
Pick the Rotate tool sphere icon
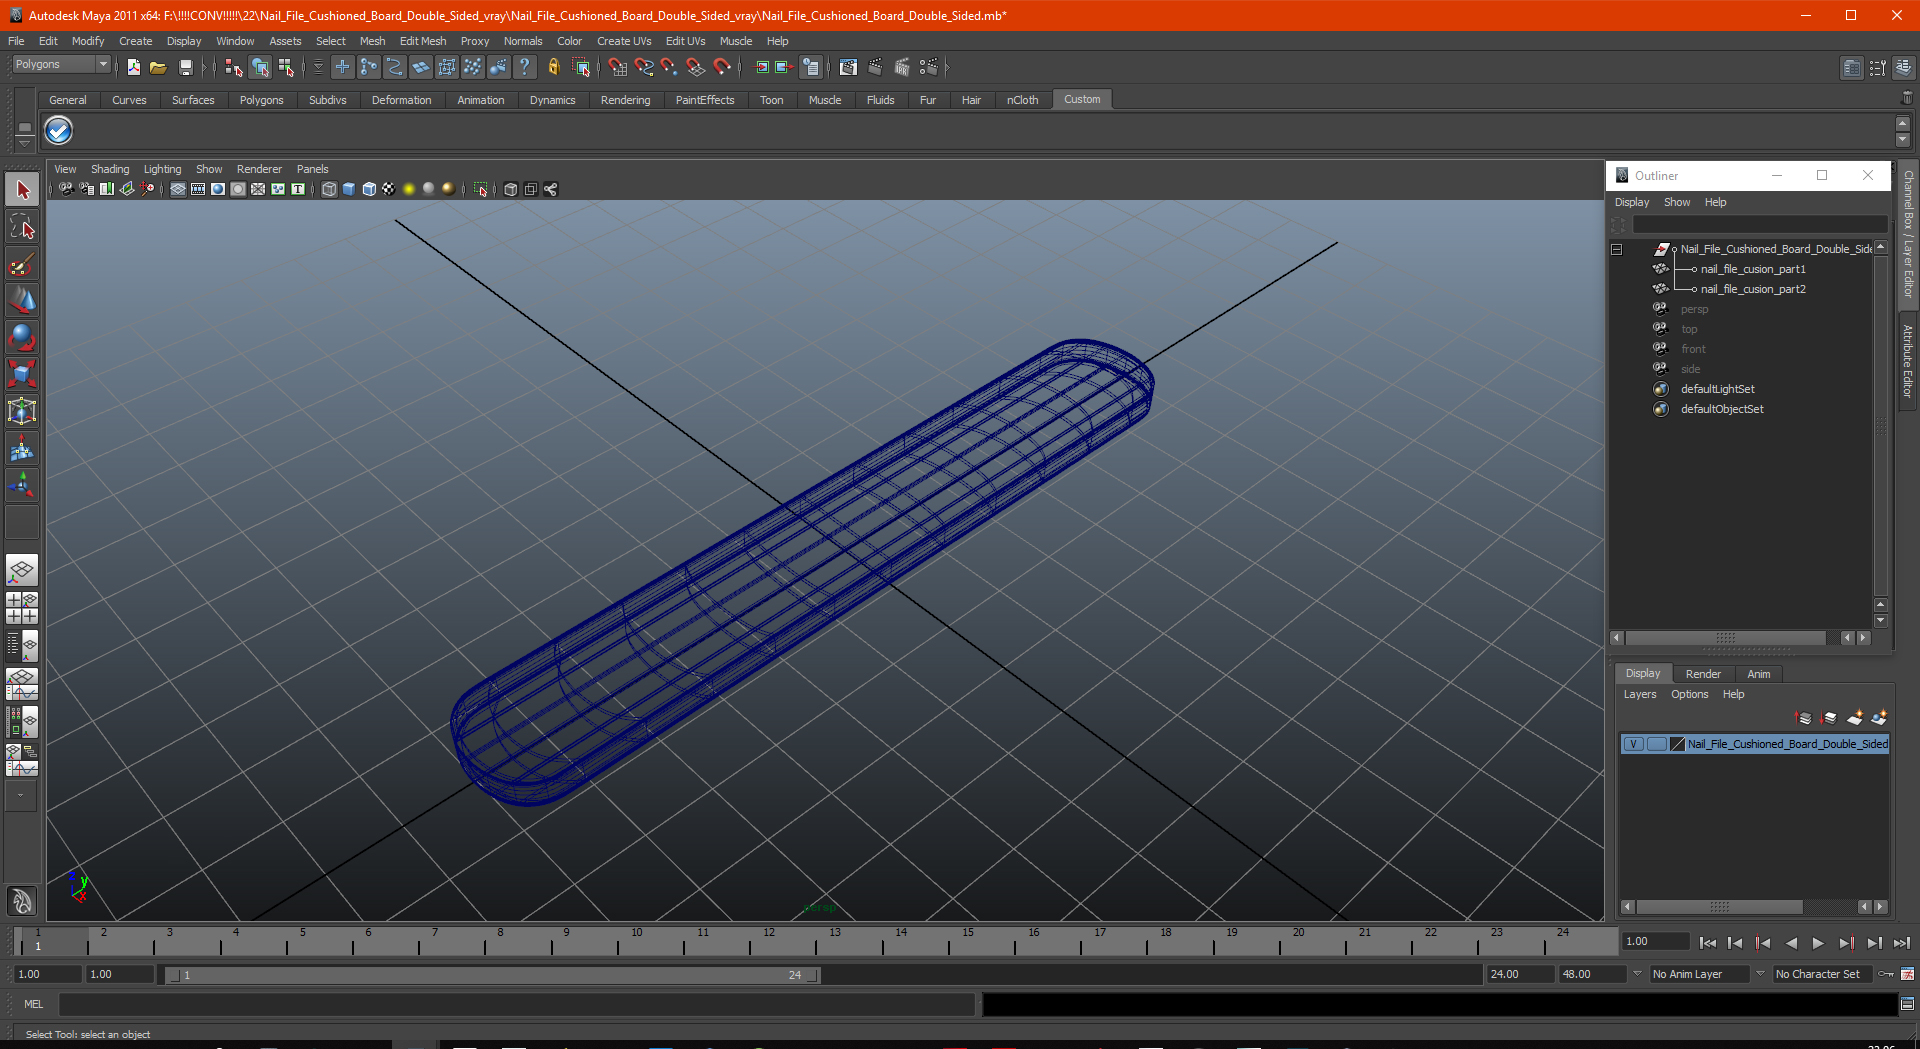point(22,337)
